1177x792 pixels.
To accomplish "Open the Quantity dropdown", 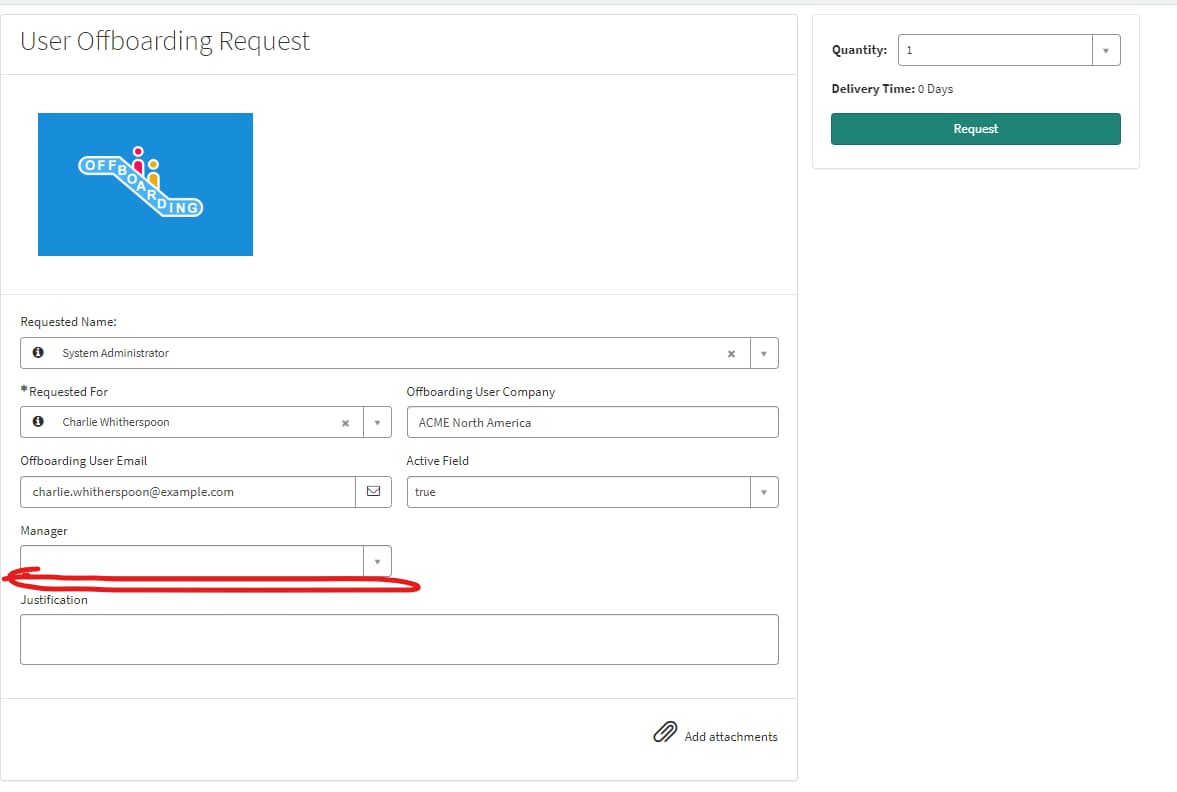I will point(1106,50).
